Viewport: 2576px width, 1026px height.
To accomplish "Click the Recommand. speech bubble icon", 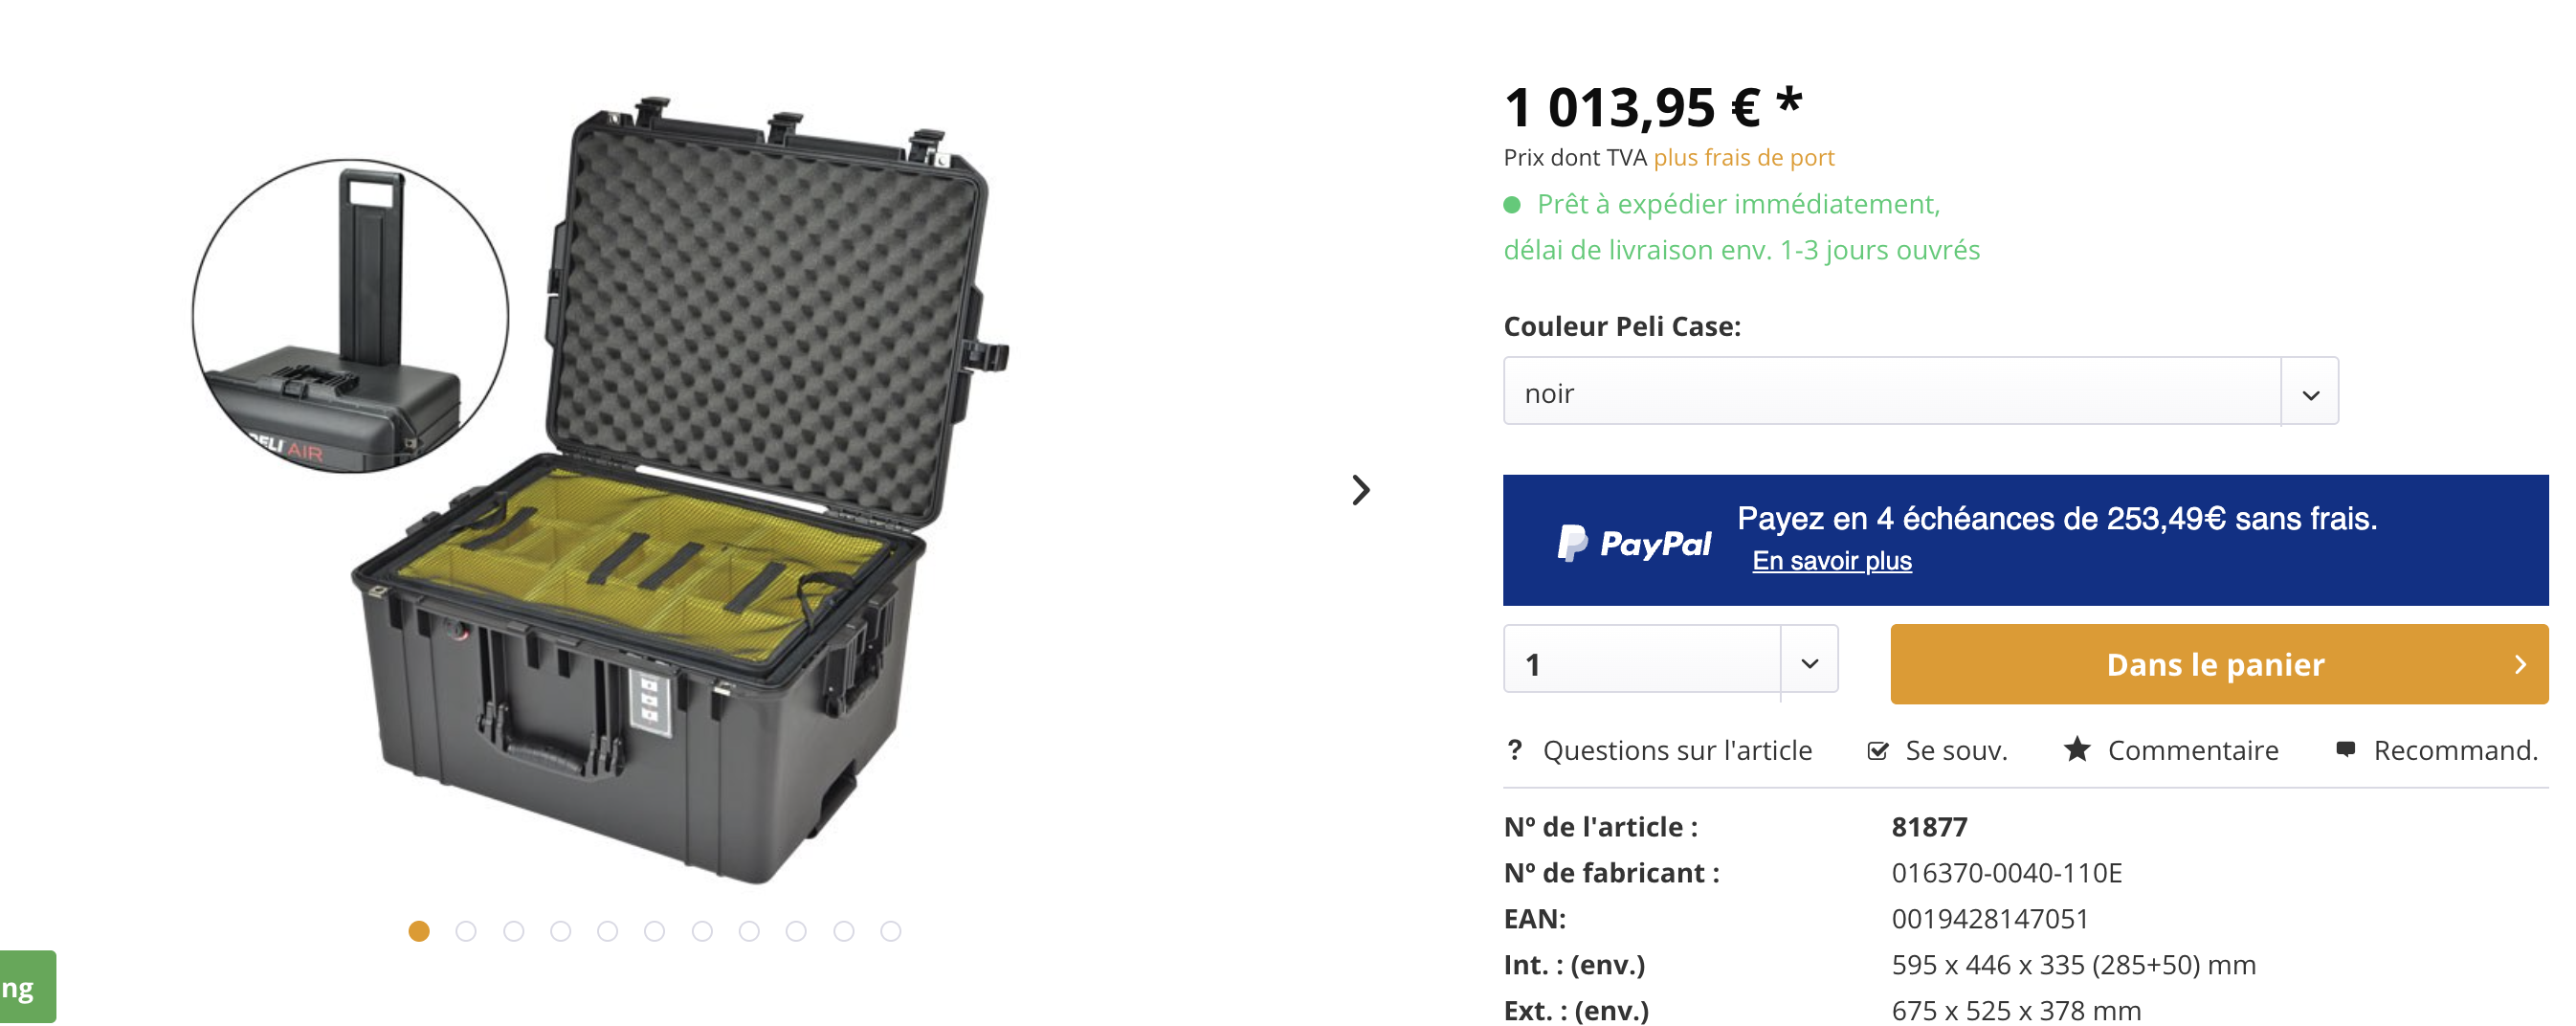I will point(2345,749).
